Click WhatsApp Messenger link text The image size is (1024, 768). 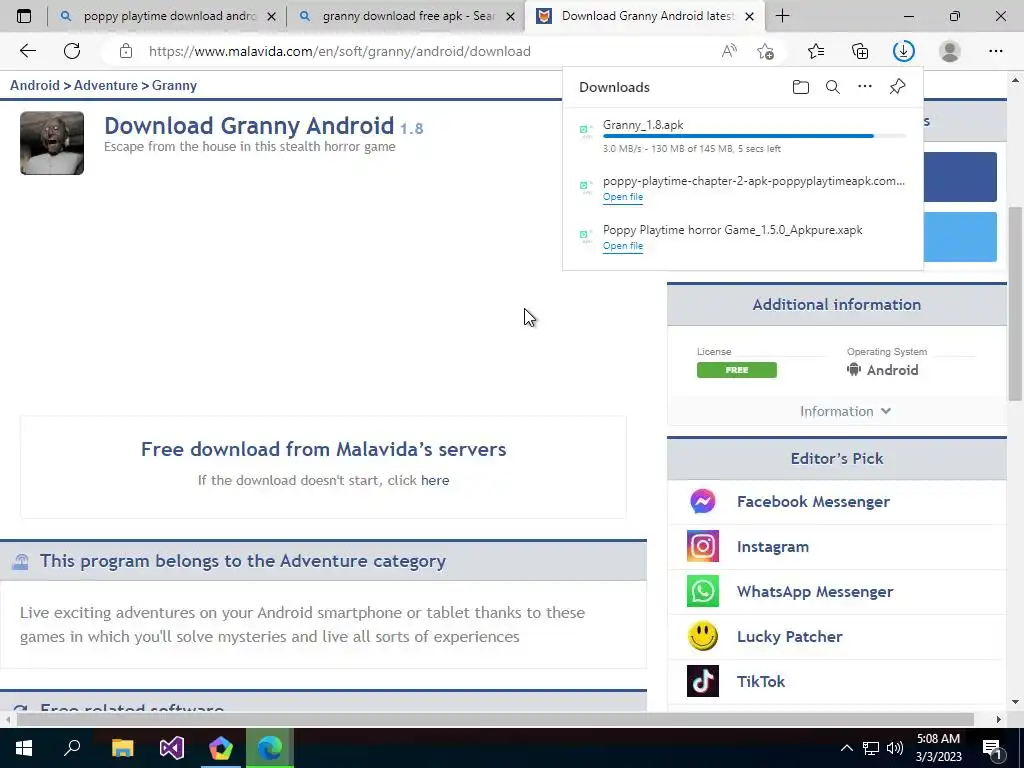pyautogui.click(x=815, y=592)
